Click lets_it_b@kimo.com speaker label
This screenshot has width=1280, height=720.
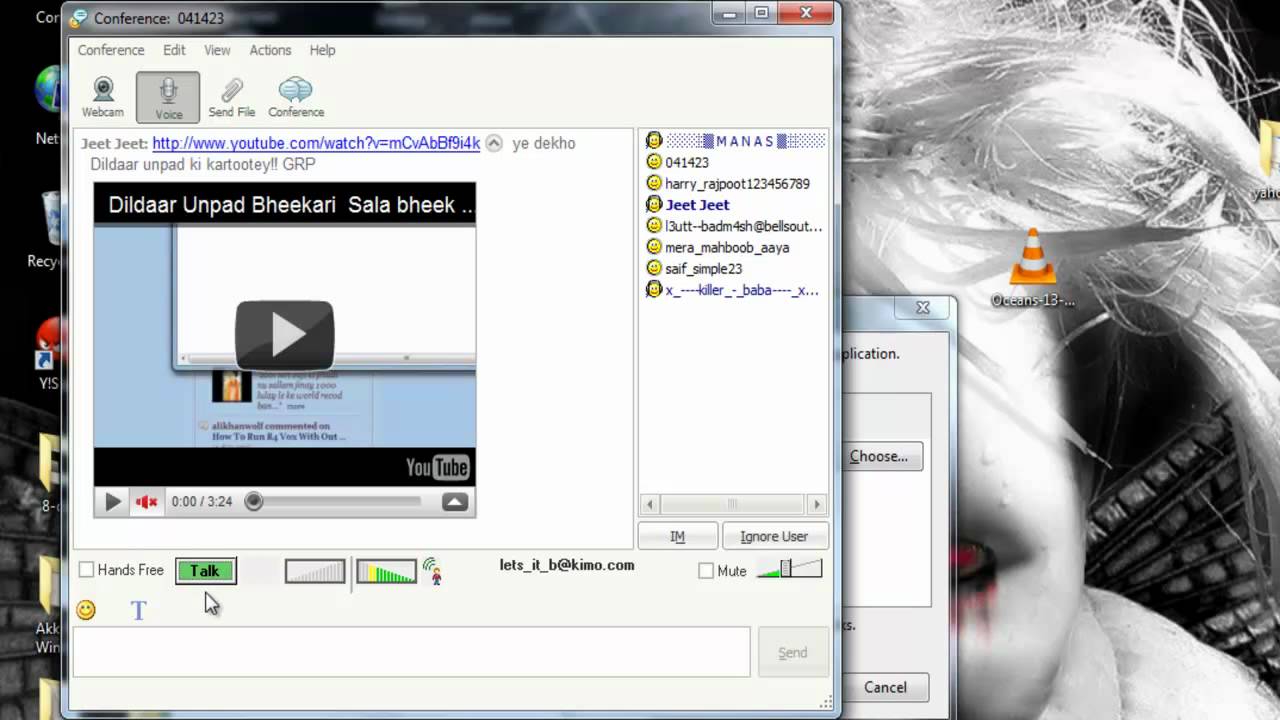coord(567,565)
